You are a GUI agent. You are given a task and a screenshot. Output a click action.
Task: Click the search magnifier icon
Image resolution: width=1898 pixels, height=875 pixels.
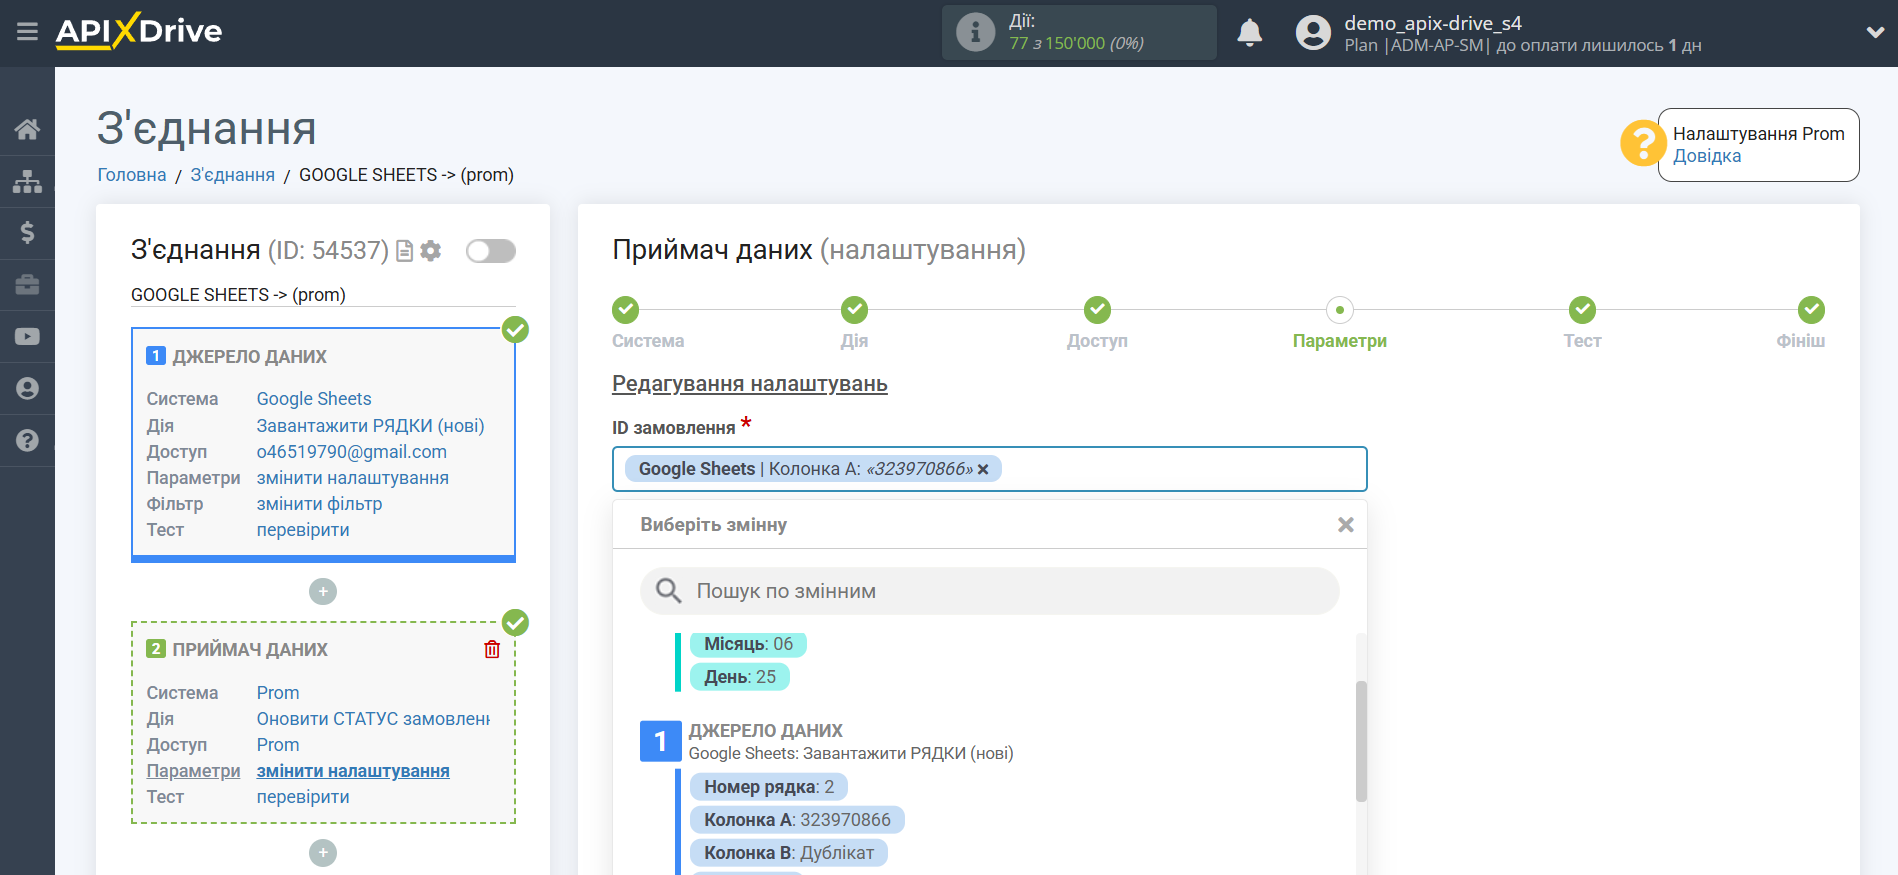[x=668, y=591]
